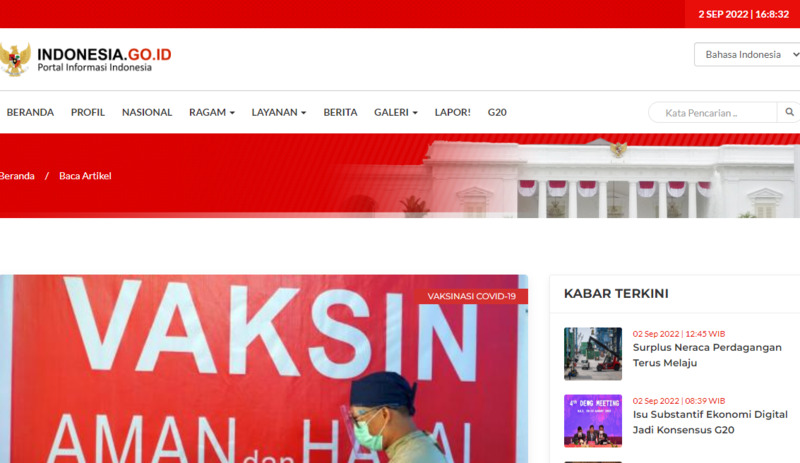Open the Bahasa Indonesia language dropdown
This screenshot has height=463, width=800.
click(747, 55)
